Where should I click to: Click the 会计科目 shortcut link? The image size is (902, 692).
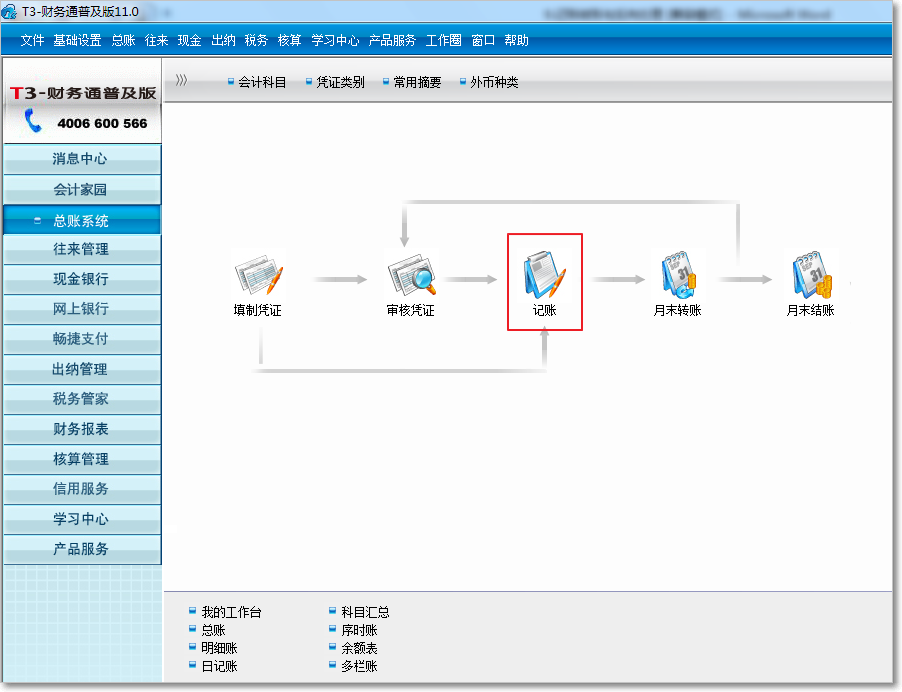[x=262, y=83]
